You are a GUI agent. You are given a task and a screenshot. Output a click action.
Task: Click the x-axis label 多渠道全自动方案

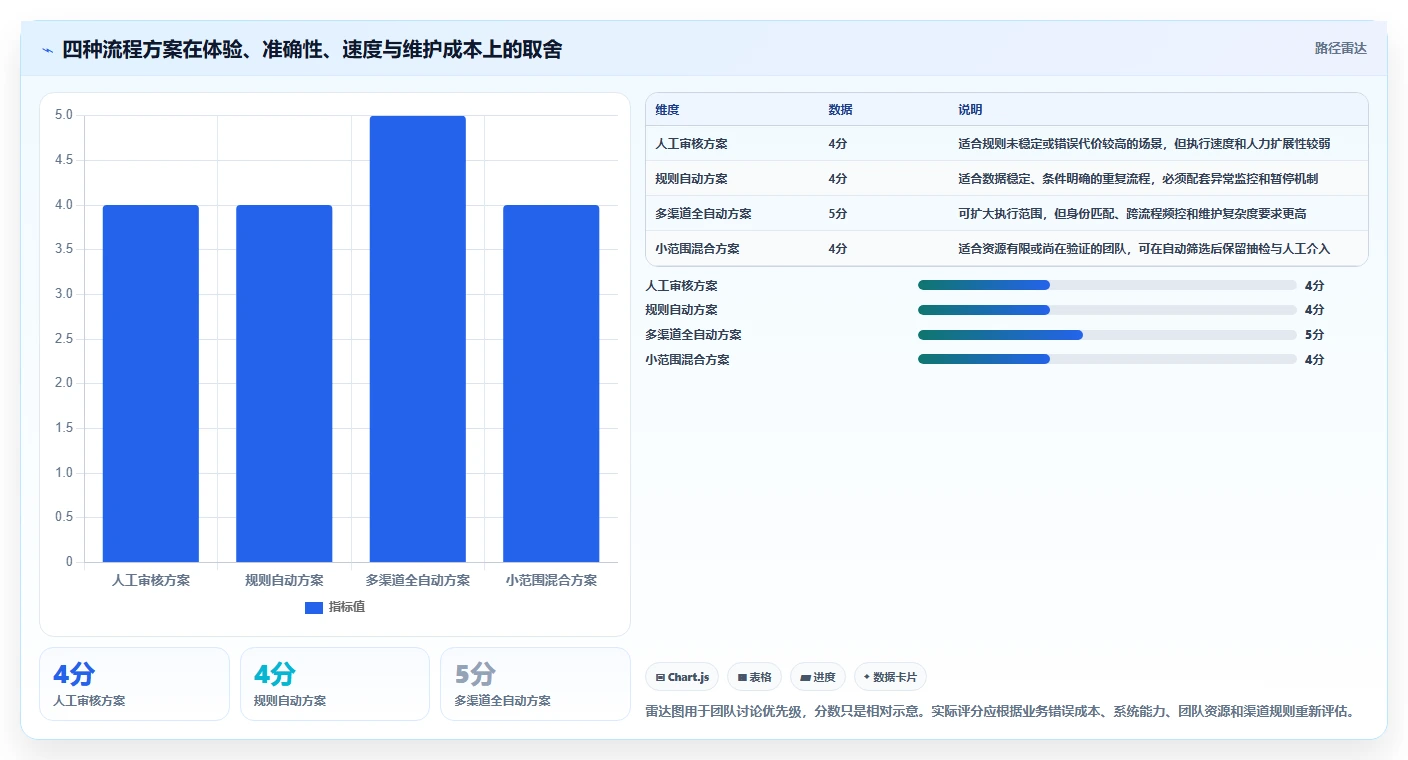(418, 580)
